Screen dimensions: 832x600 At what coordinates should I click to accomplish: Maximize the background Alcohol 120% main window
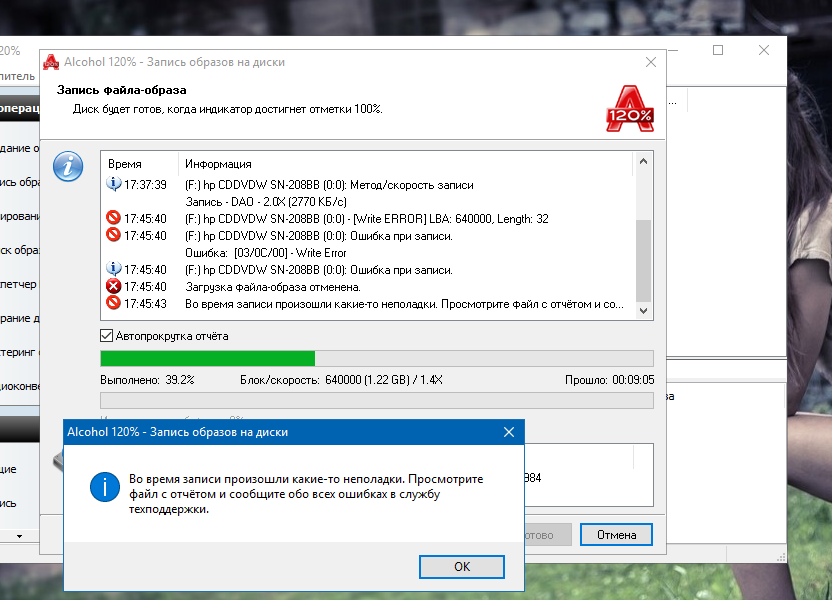pos(718,50)
